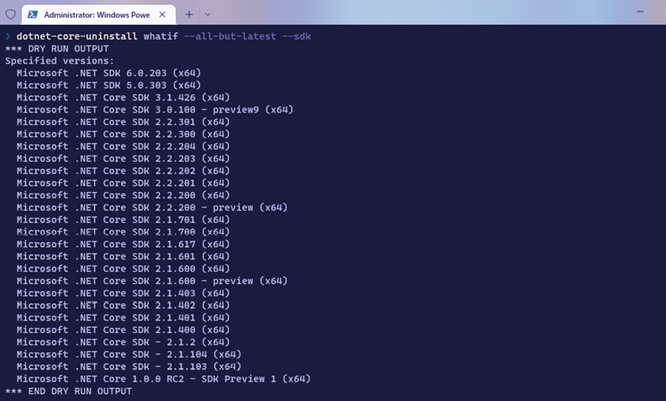Click the --sdk argument text
Image resolution: width=666 pixels, height=401 pixels.
tap(296, 37)
